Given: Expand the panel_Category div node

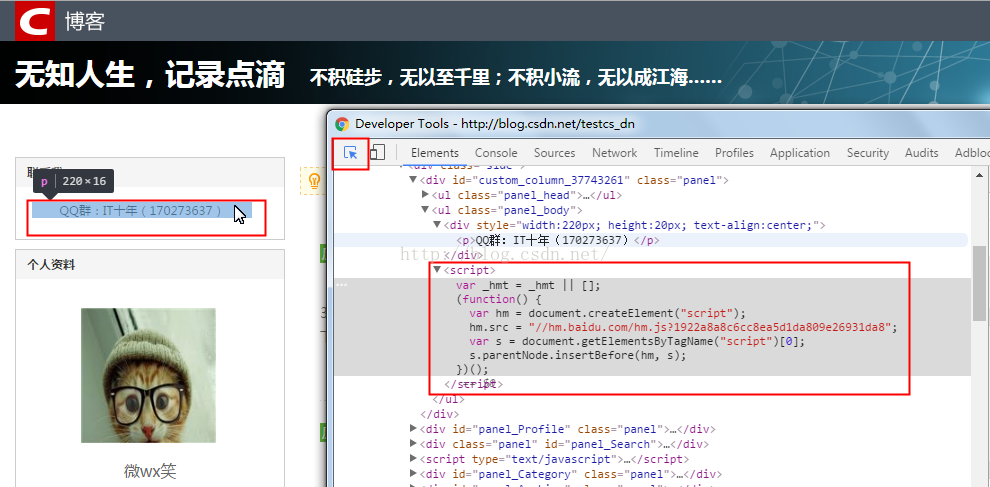Looking at the screenshot, I should [x=414, y=474].
